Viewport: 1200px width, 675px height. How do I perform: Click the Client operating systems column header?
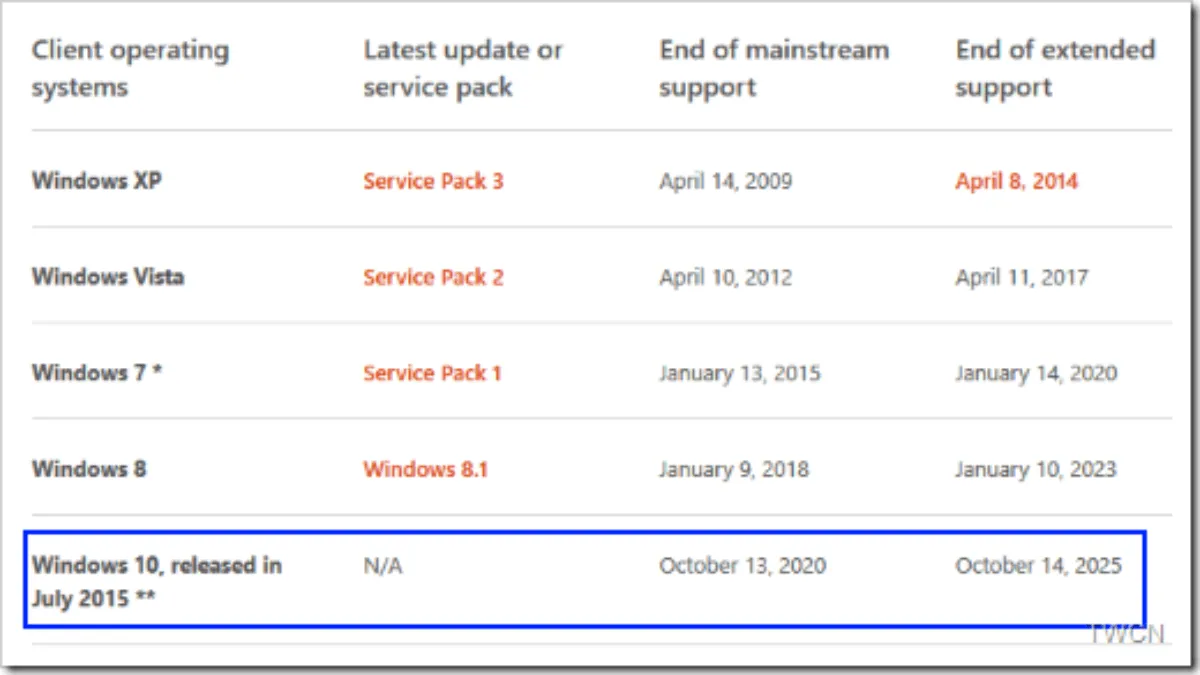pyautogui.click(x=130, y=68)
